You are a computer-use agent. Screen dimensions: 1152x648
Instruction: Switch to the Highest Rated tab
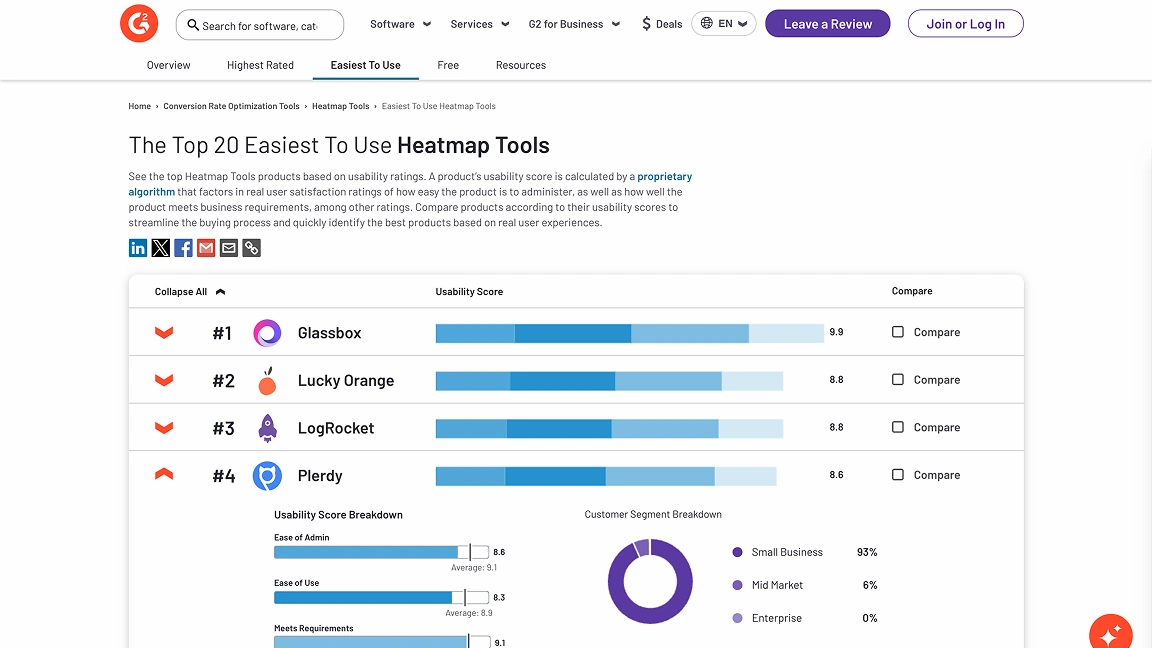click(x=260, y=65)
